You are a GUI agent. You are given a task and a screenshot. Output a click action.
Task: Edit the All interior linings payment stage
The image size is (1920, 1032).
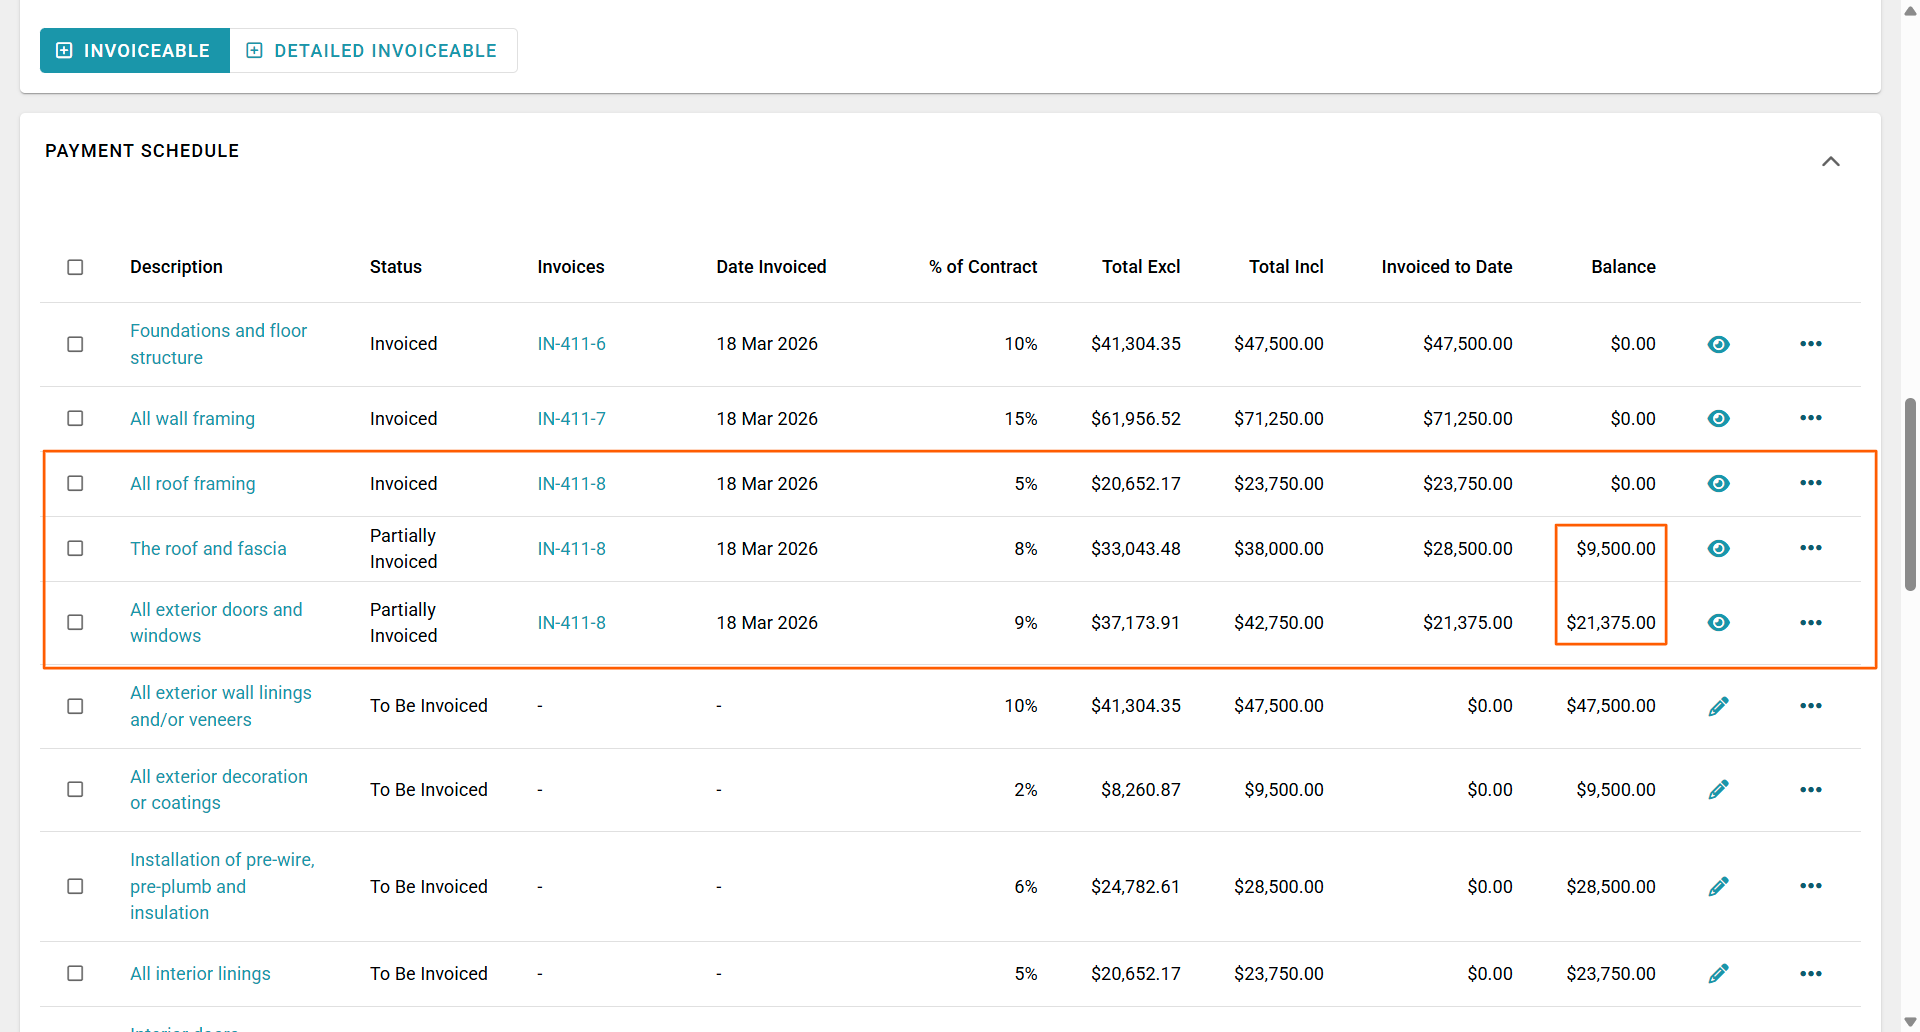[x=1718, y=973]
